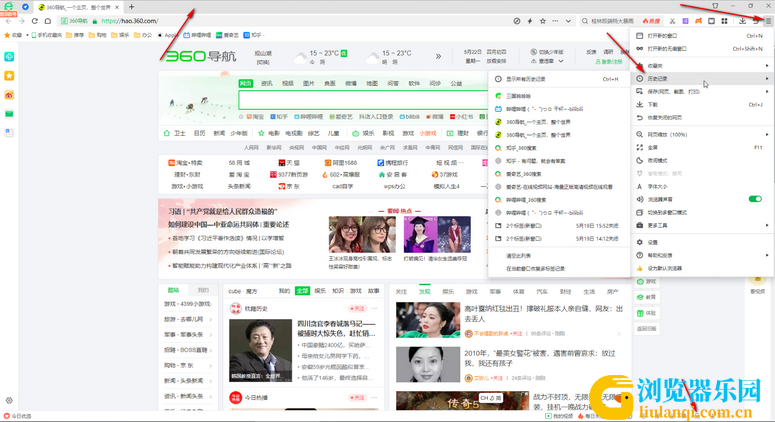Click the circular block icon in address bar
This screenshot has width=775, height=422.
click(x=517, y=21)
